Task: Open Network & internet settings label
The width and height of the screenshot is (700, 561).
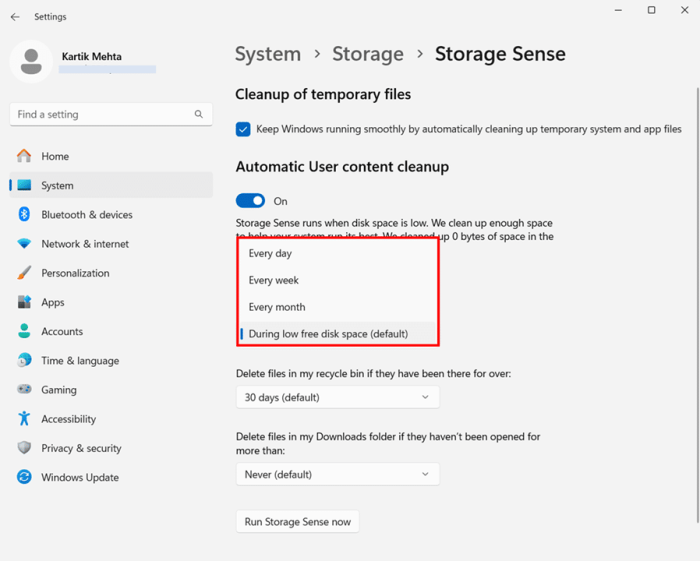Action: [85, 244]
